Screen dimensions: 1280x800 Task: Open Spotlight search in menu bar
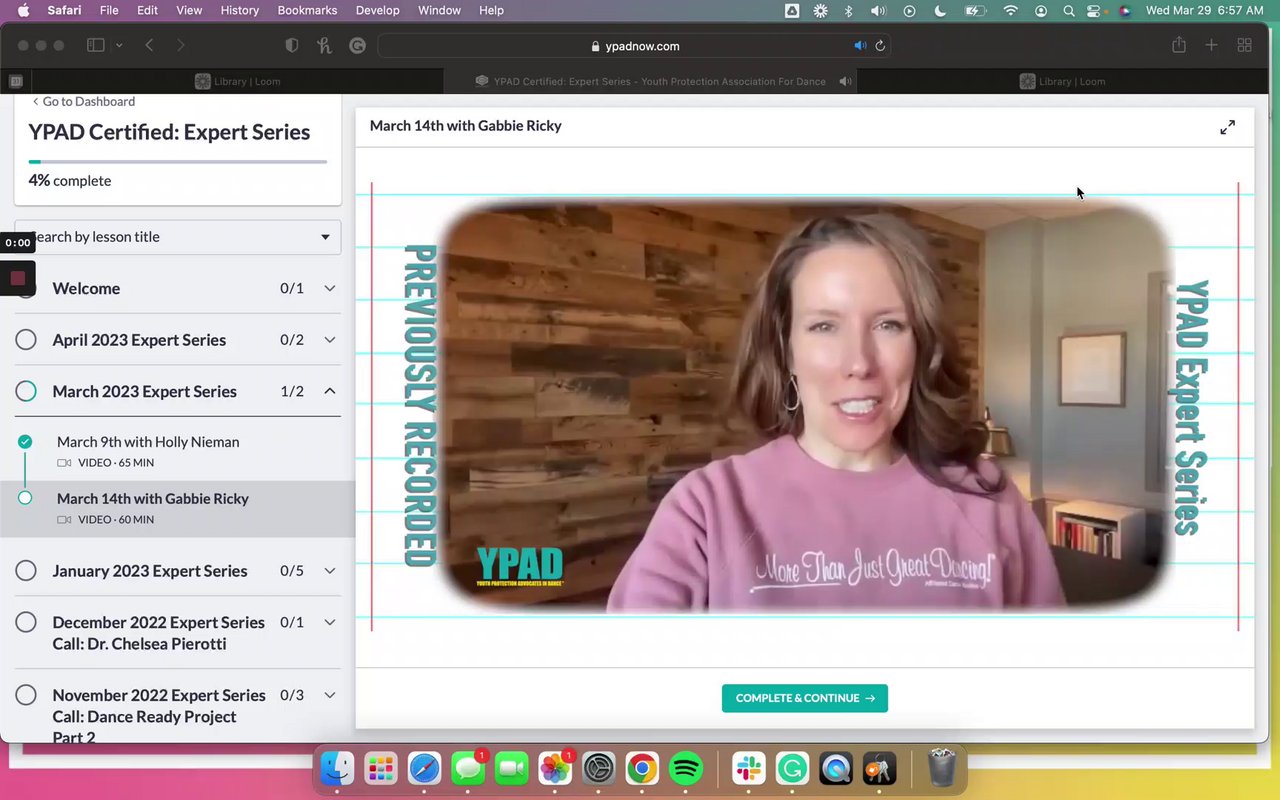(x=1069, y=10)
